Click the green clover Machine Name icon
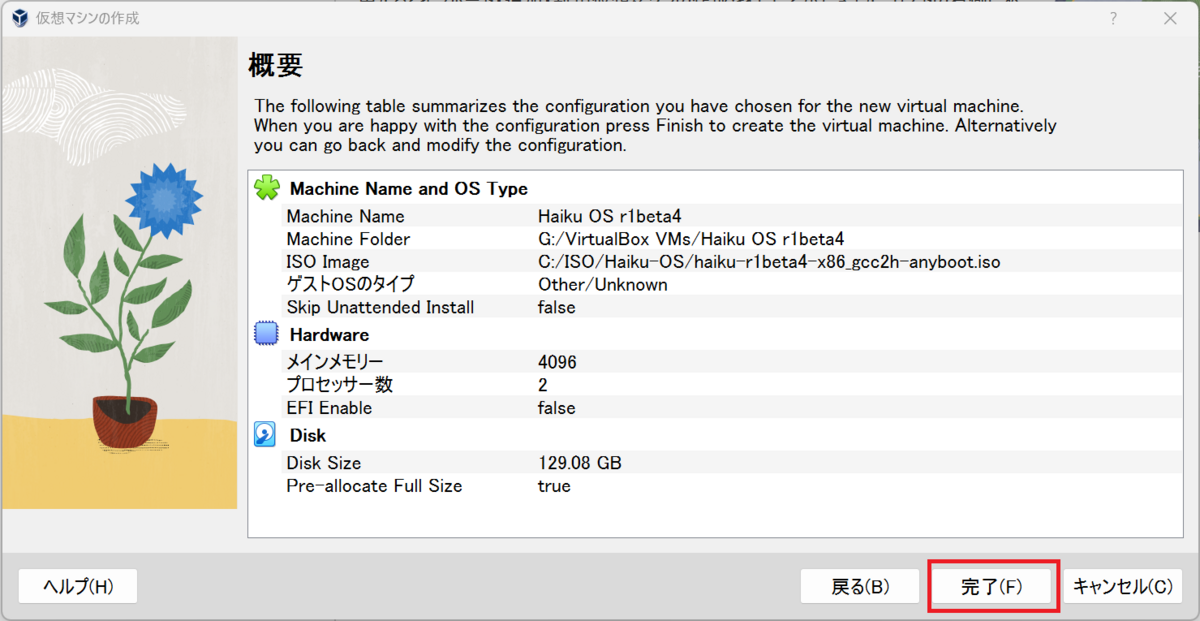Screen dimensions: 1200x621 tap(266, 188)
